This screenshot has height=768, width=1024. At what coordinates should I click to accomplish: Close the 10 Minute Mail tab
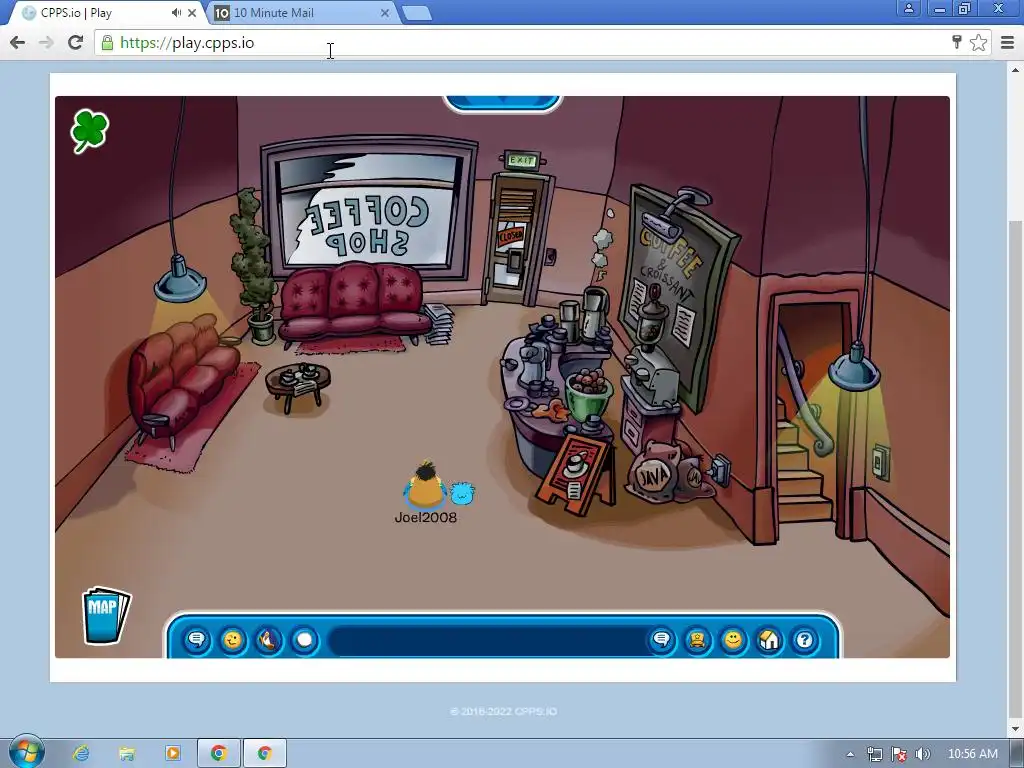385,12
